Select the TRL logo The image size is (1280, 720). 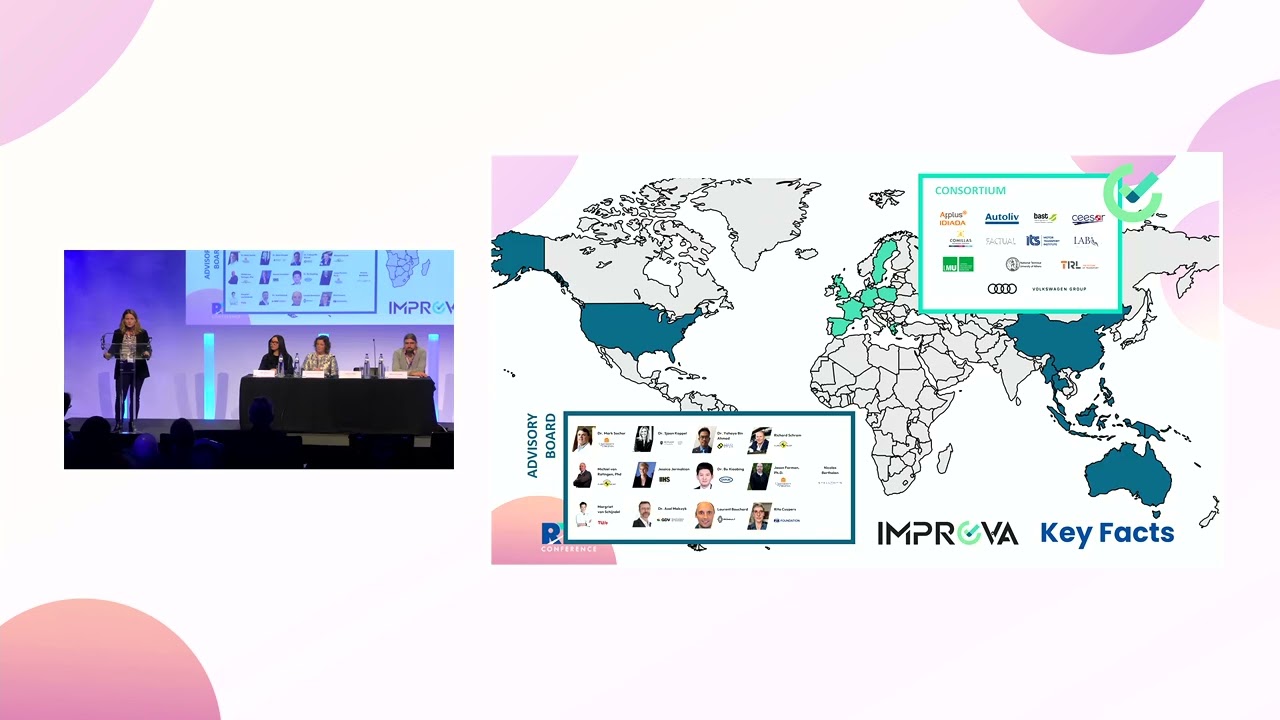coord(1080,265)
